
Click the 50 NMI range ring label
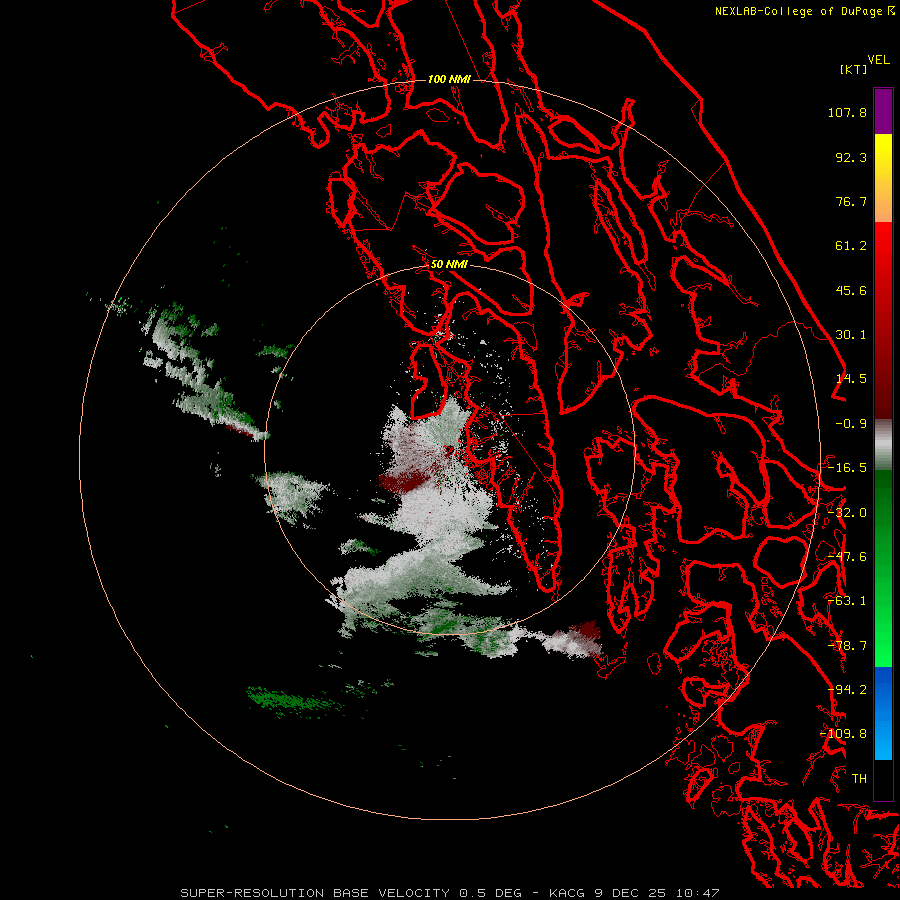click(x=449, y=265)
